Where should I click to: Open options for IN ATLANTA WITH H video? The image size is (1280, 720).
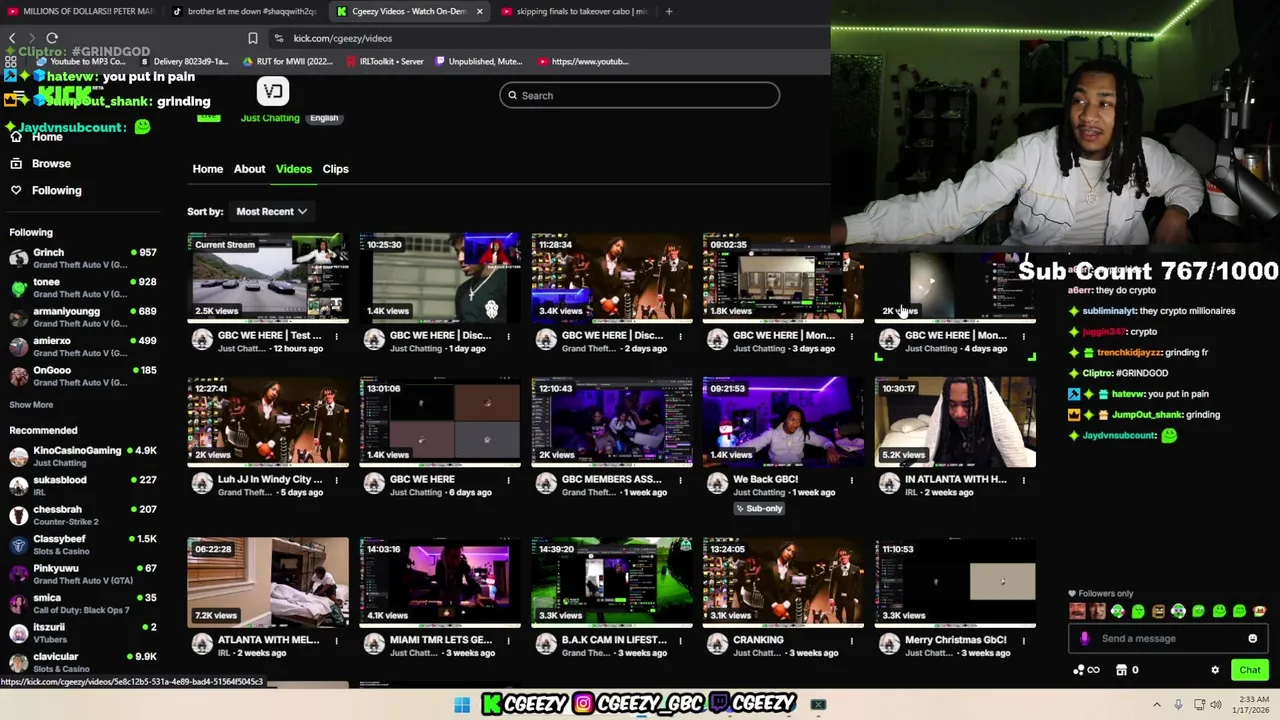(1024, 480)
